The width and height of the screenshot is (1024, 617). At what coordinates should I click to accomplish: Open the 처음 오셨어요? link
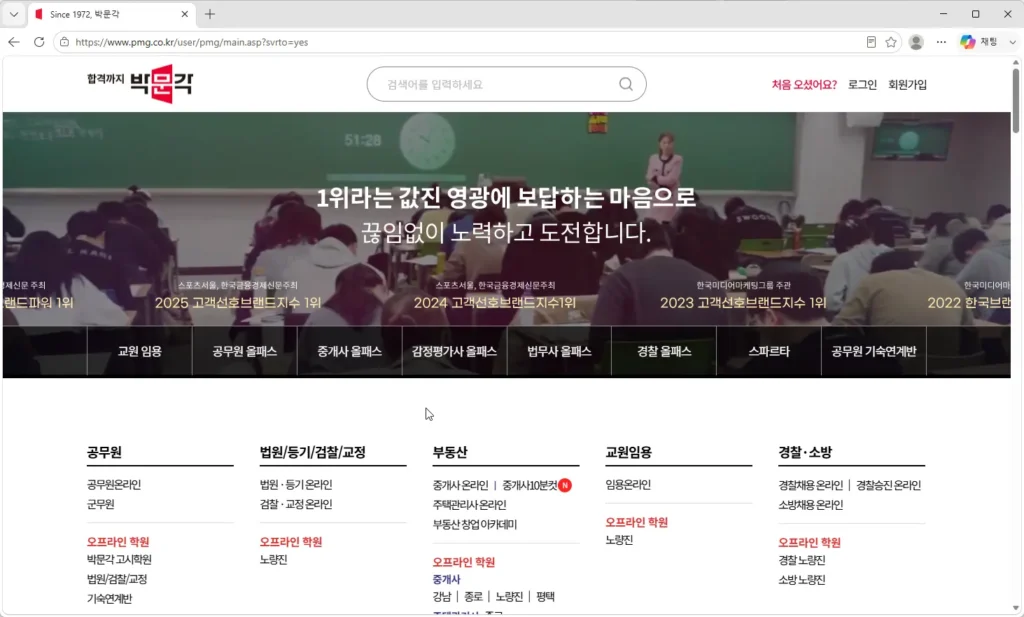[804, 84]
